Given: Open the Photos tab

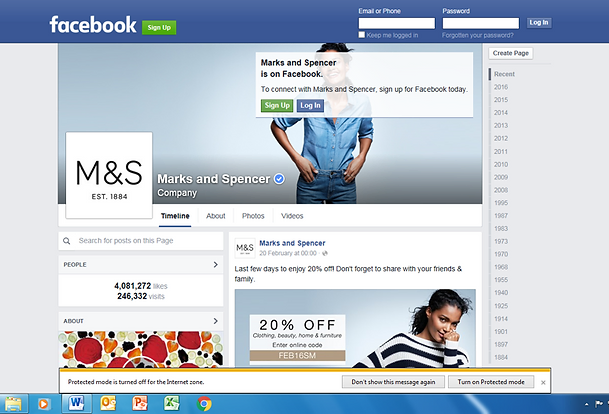Looking at the screenshot, I should coord(253,216).
